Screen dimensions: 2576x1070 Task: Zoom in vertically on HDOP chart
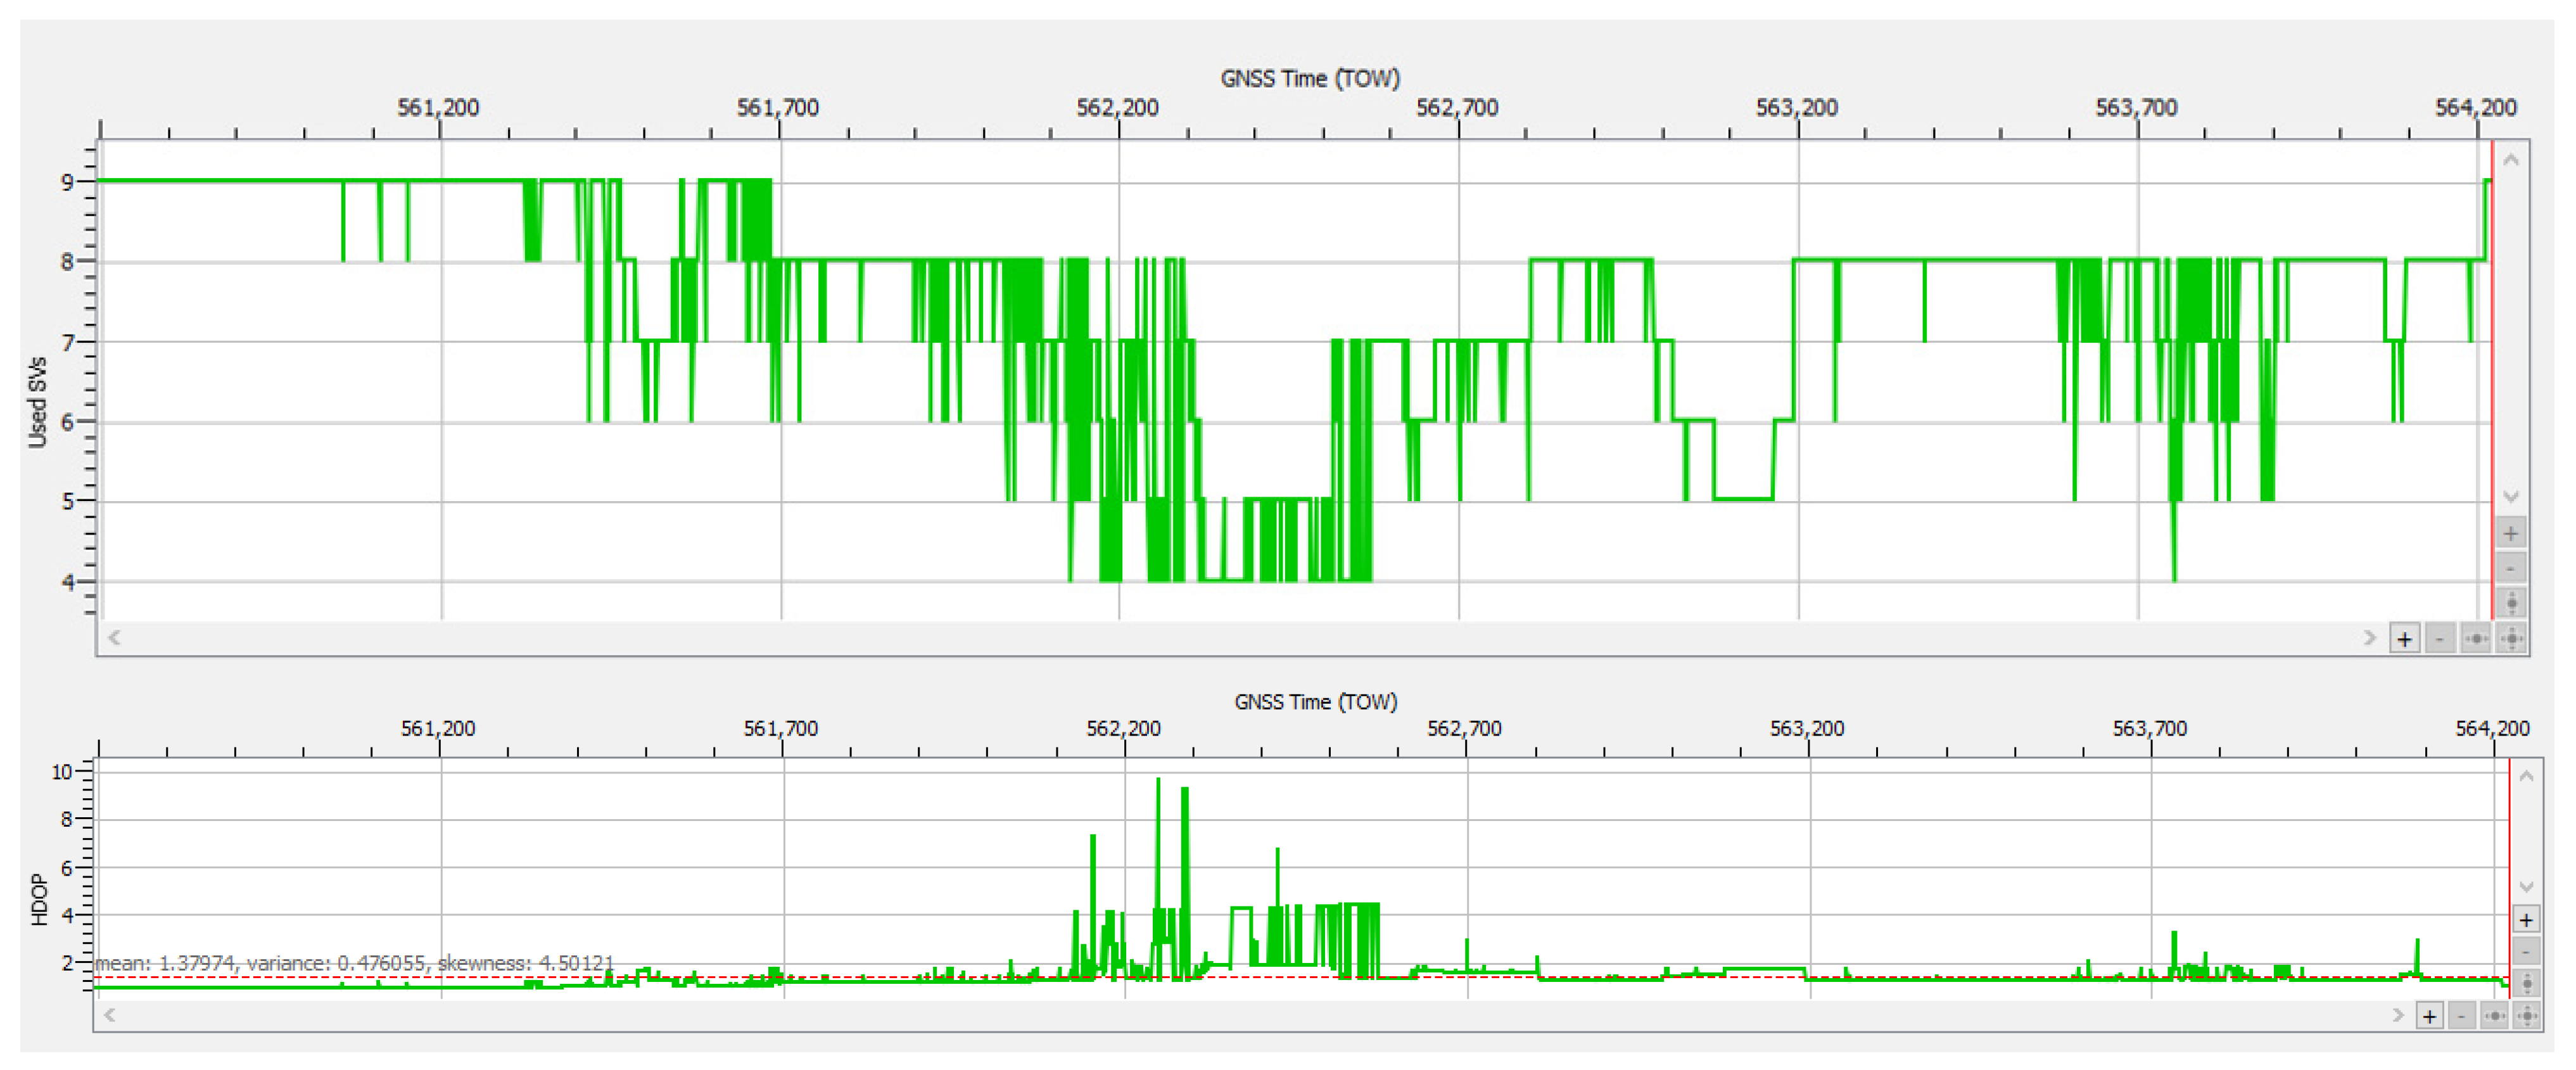[x=2527, y=920]
